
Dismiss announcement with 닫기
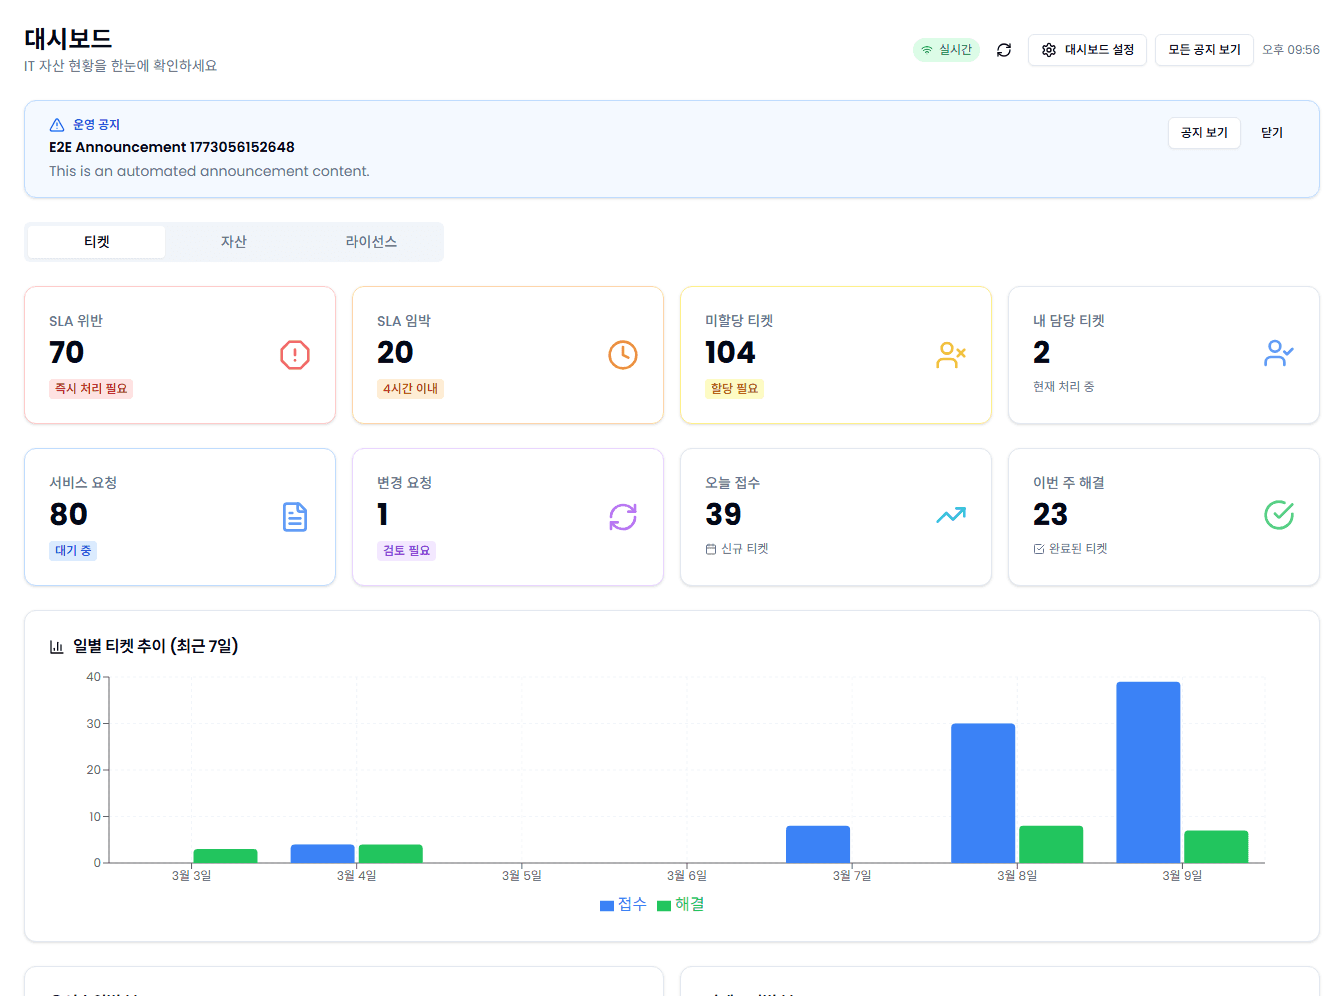(1271, 133)
